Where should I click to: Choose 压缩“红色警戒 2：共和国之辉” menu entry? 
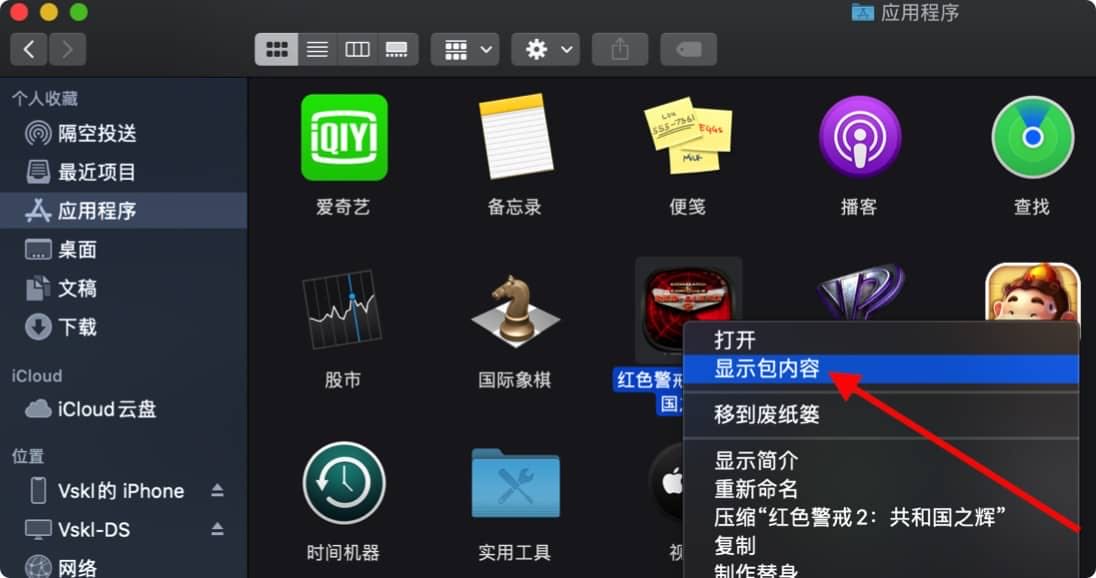pyautogui.click(x=881, y=517)
